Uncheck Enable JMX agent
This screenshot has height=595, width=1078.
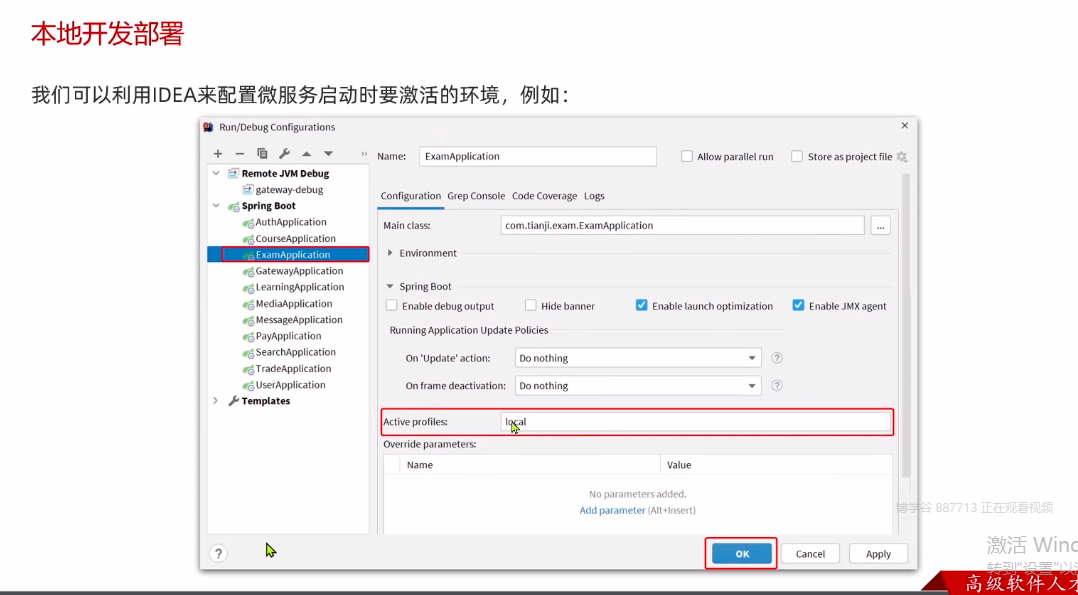798,305
